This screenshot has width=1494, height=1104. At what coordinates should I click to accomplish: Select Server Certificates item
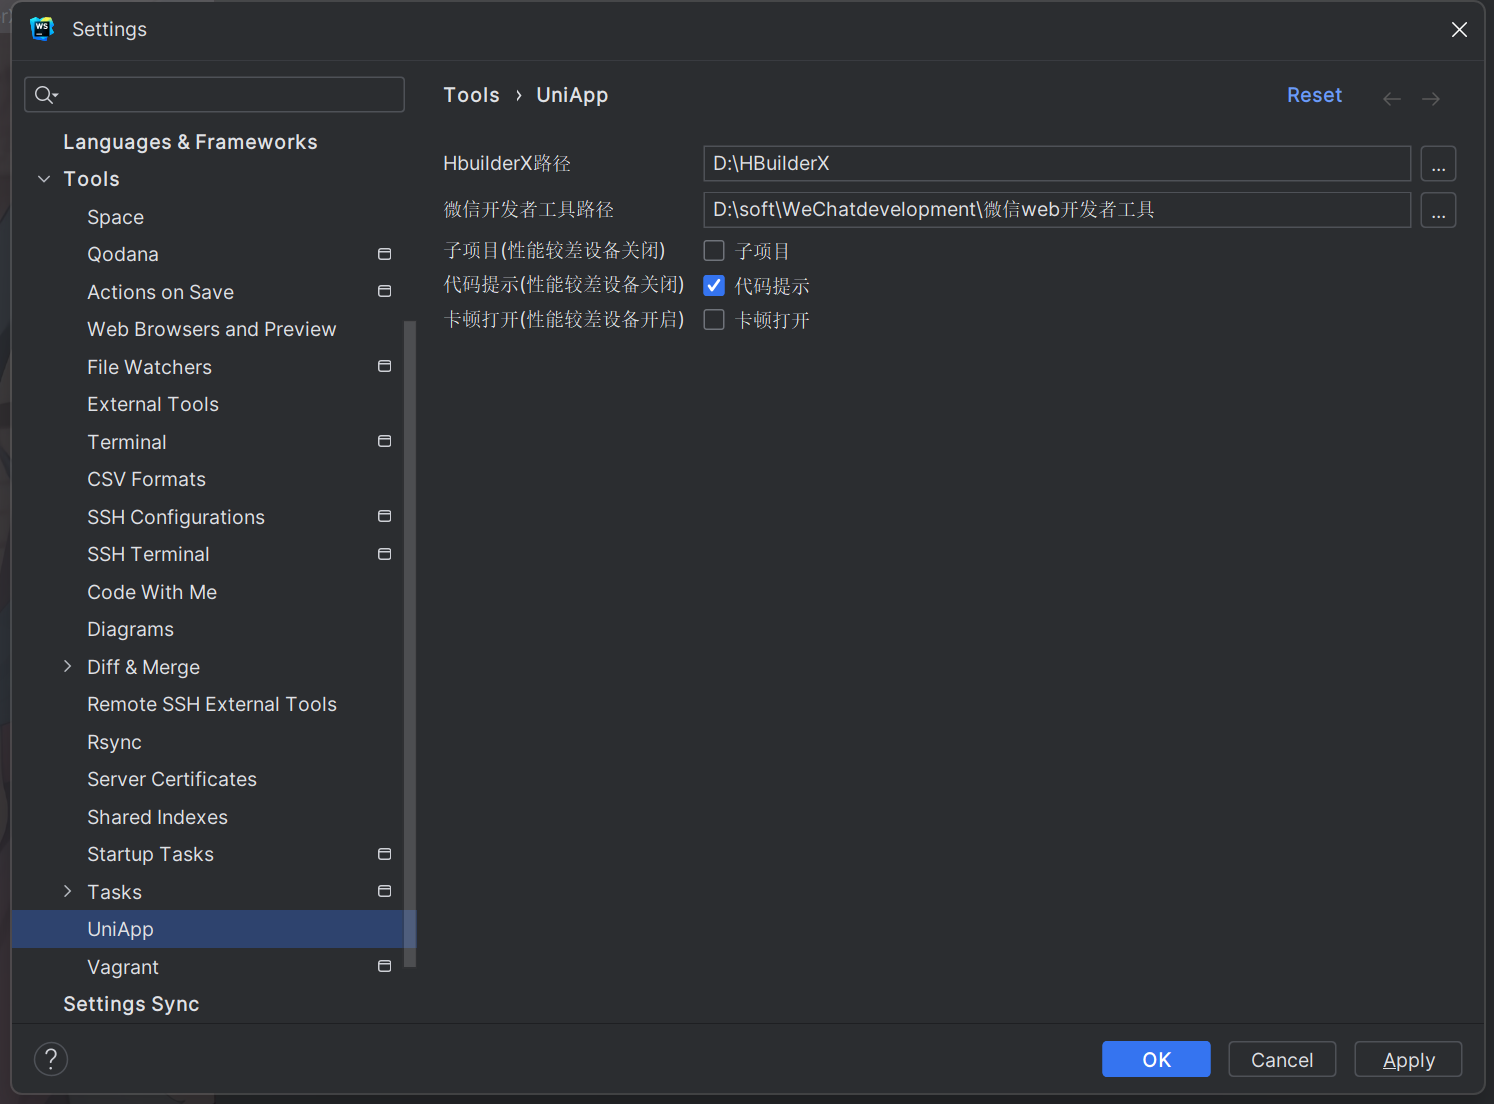(172, 779)
